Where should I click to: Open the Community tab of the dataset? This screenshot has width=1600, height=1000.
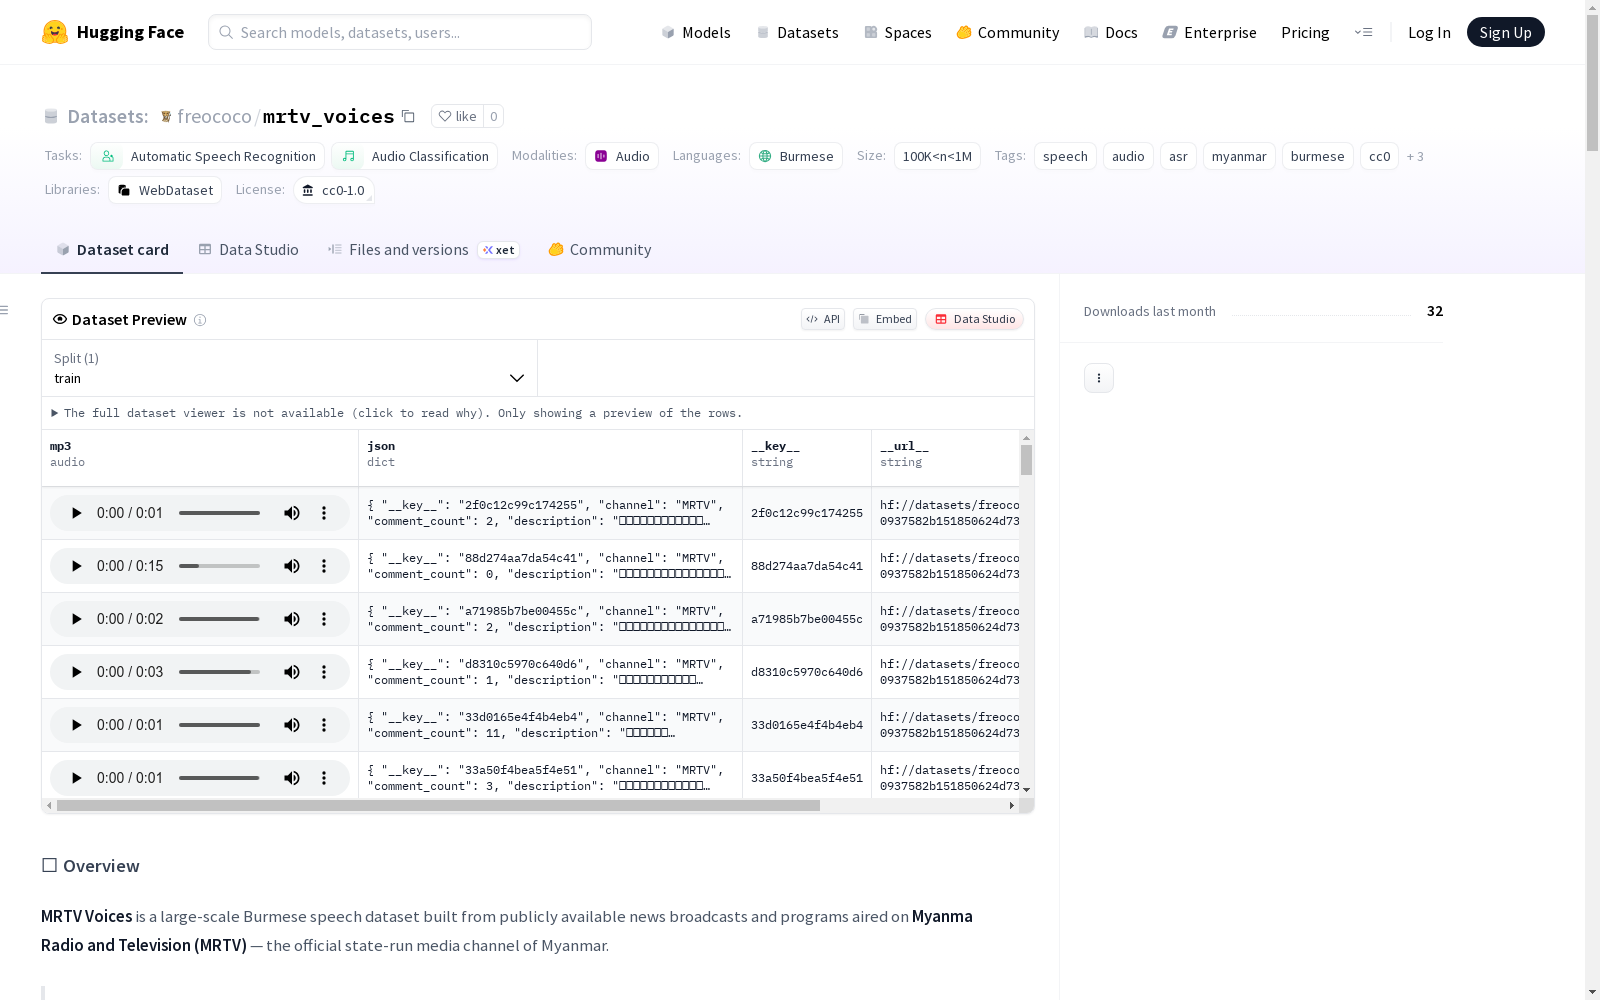click(600, 250)
